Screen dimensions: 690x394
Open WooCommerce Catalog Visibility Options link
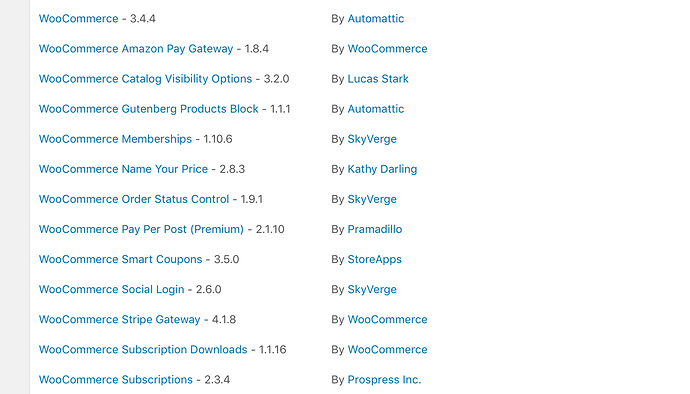(145, 79)
